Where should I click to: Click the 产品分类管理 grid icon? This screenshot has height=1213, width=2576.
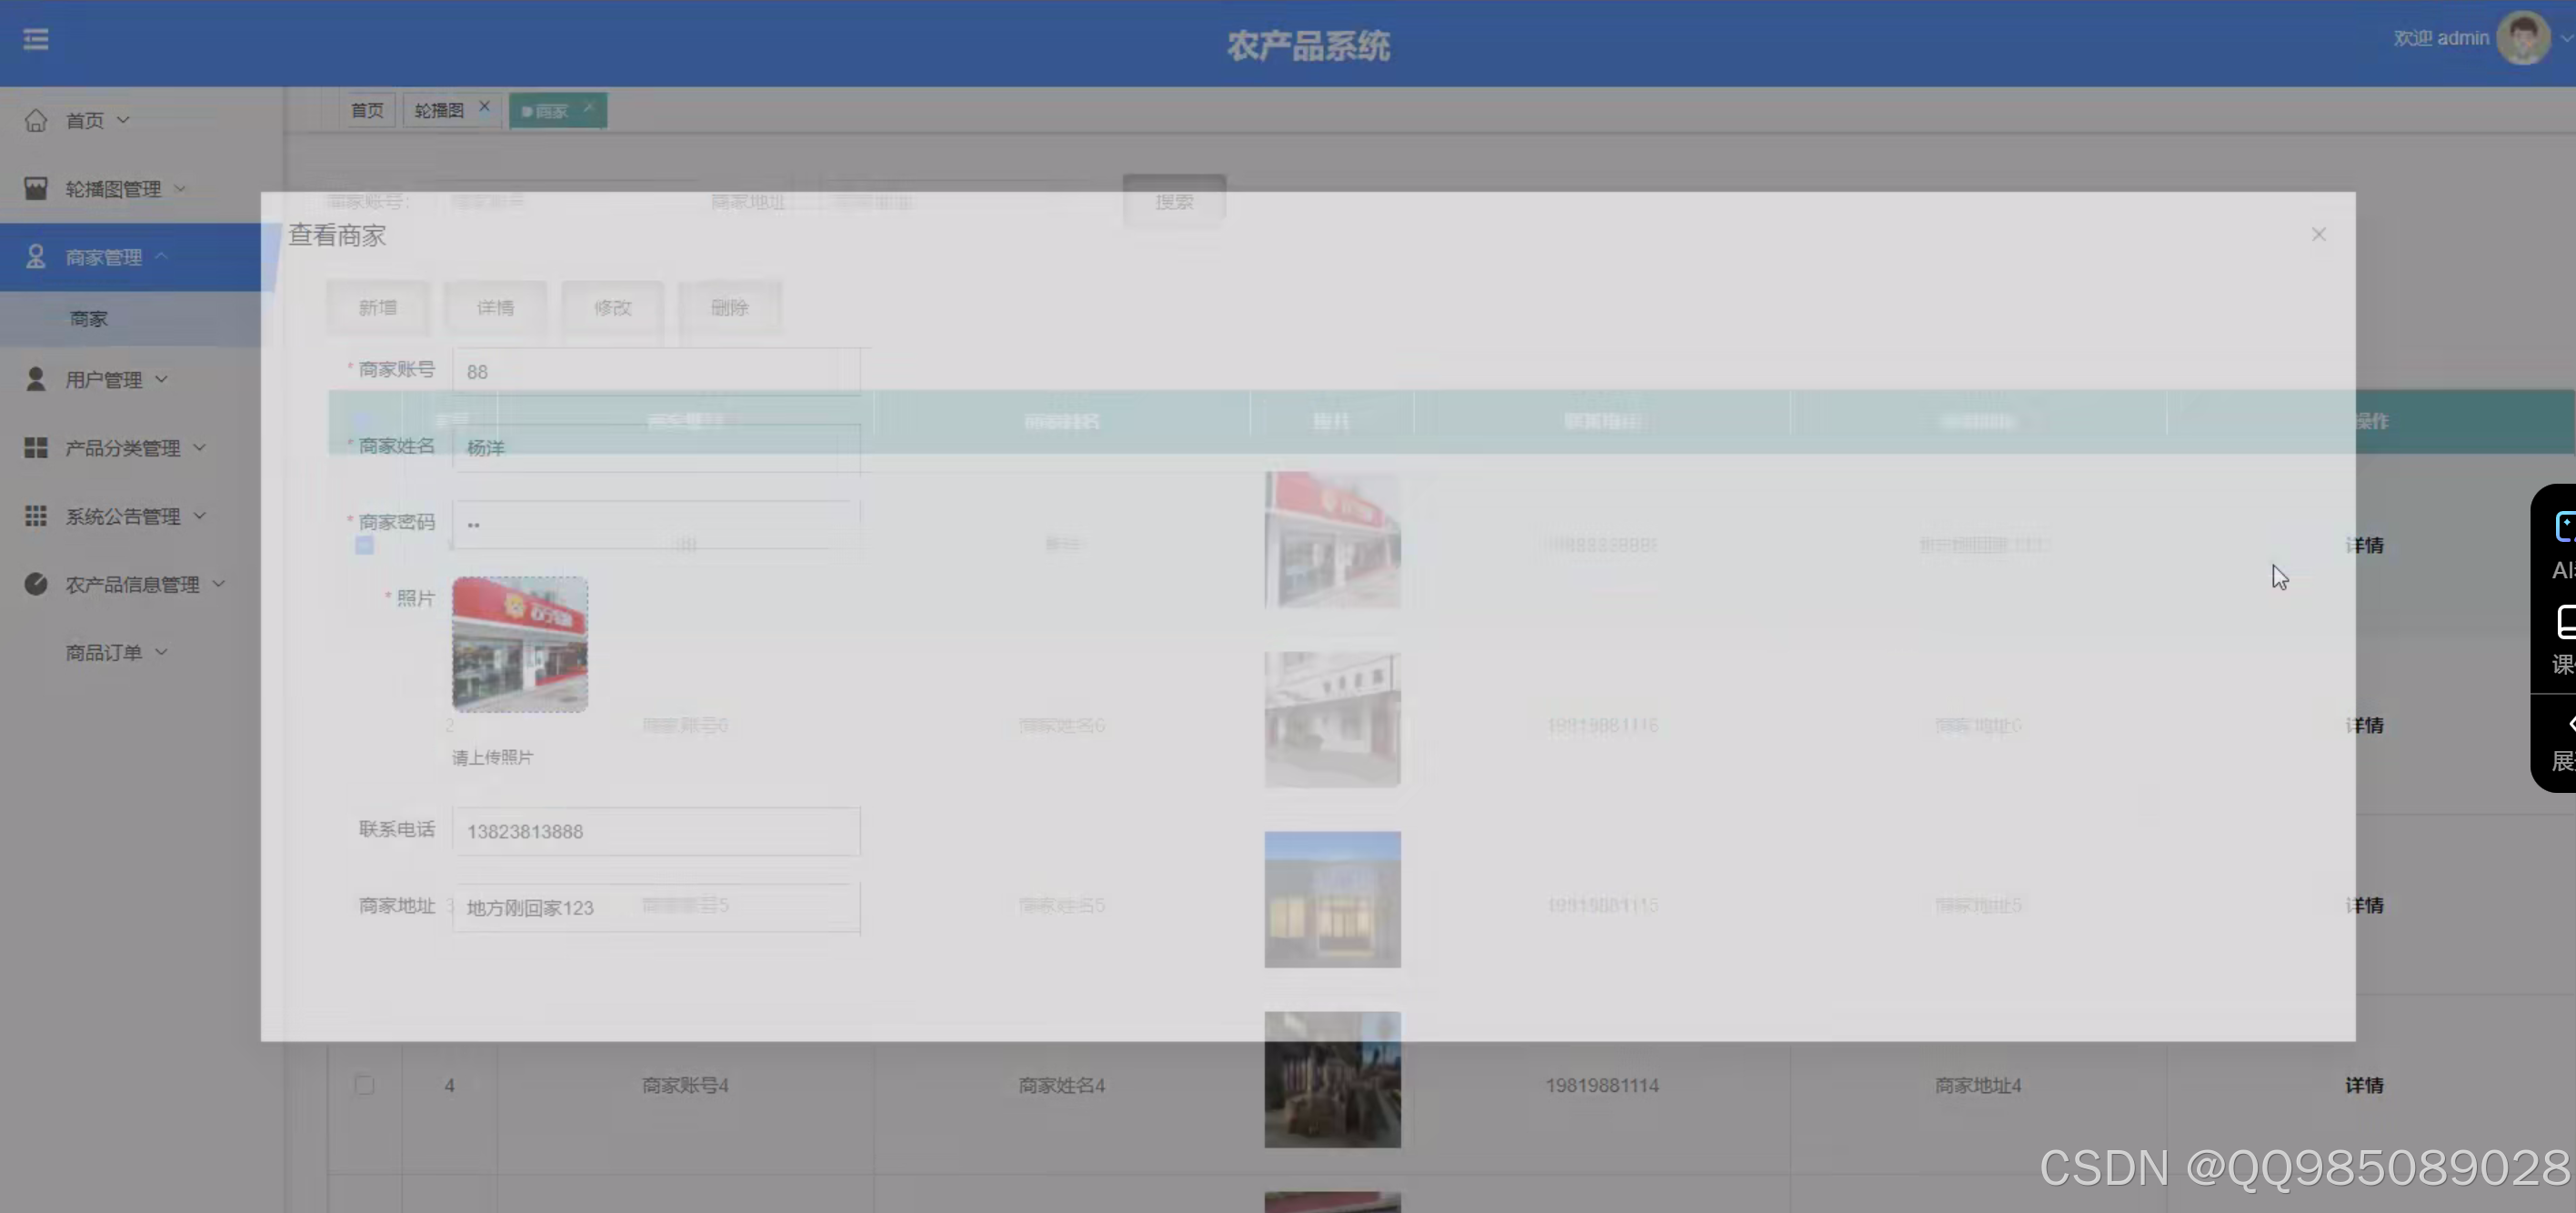coord(36,448)
